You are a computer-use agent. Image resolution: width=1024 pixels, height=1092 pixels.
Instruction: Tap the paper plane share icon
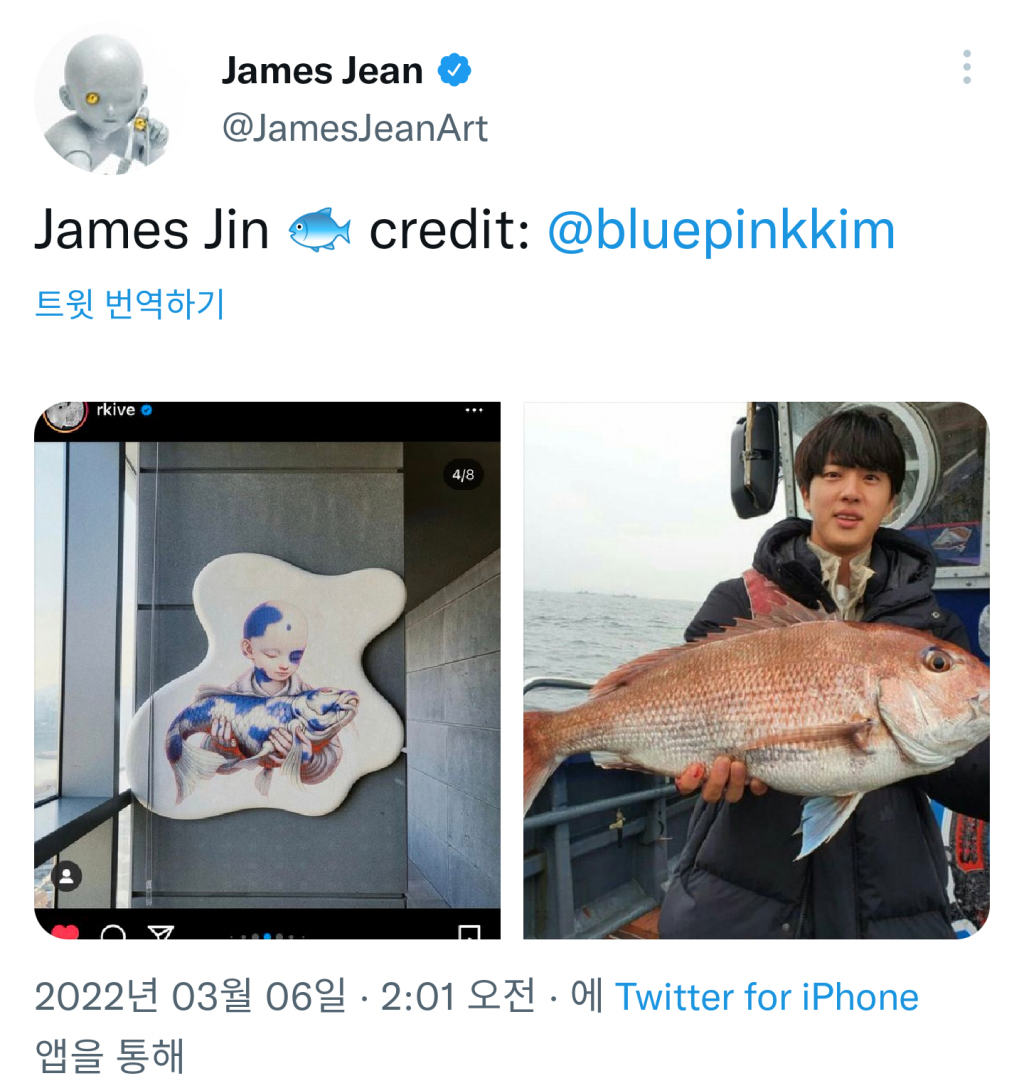(x=160, y=933)
